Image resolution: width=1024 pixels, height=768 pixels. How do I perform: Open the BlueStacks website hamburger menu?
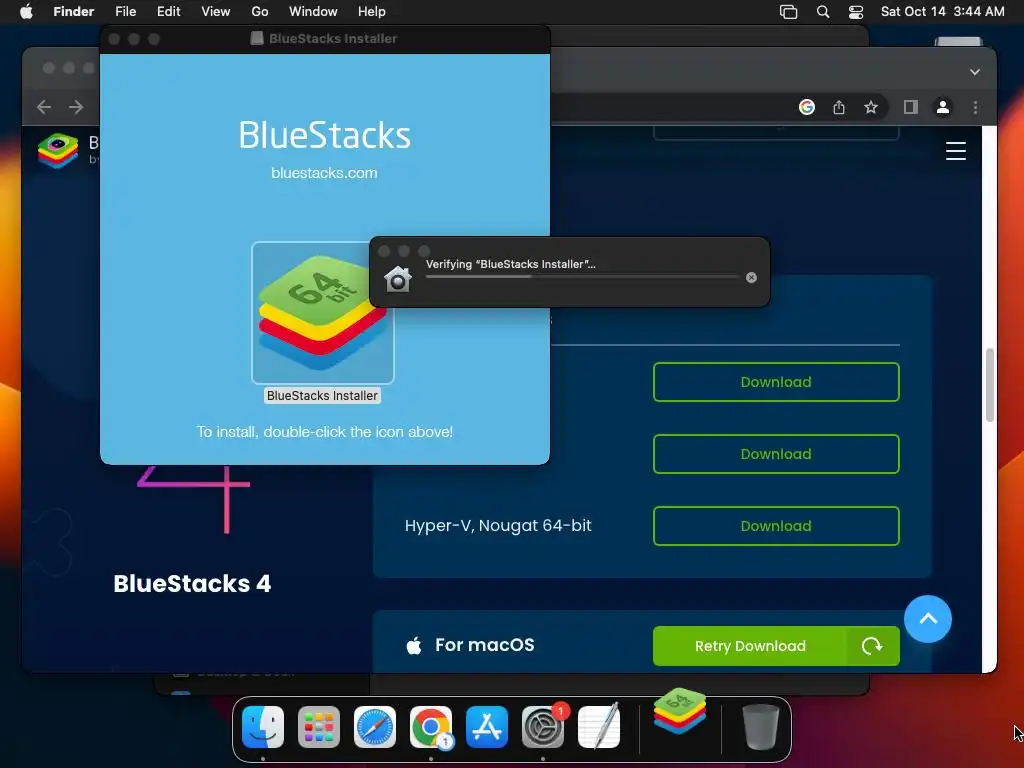pos(955,151)
